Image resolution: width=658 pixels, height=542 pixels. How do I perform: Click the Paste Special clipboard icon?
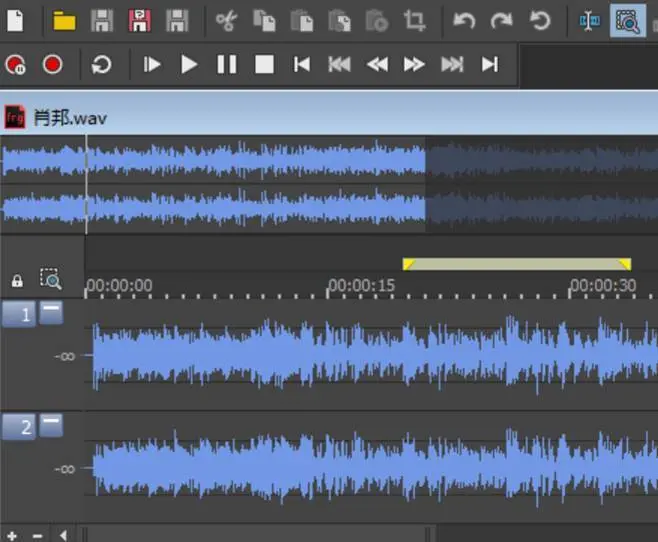339,21
